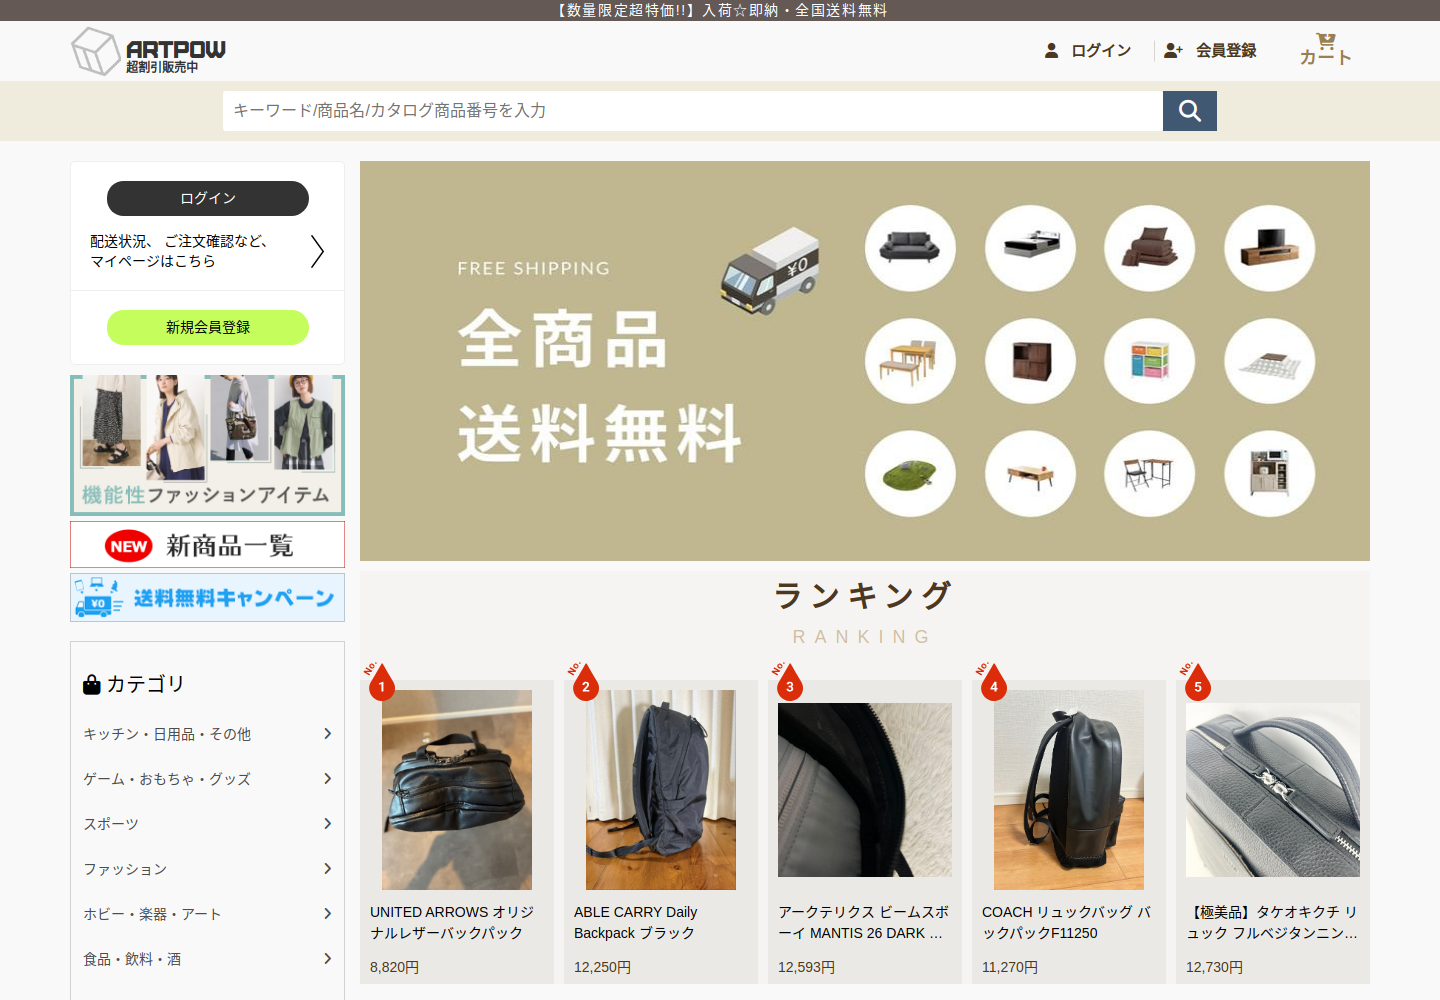This screenshot has height=1000, width=1440.
Task: Select the desk and chair circle icon
Action: point(1149,474)
